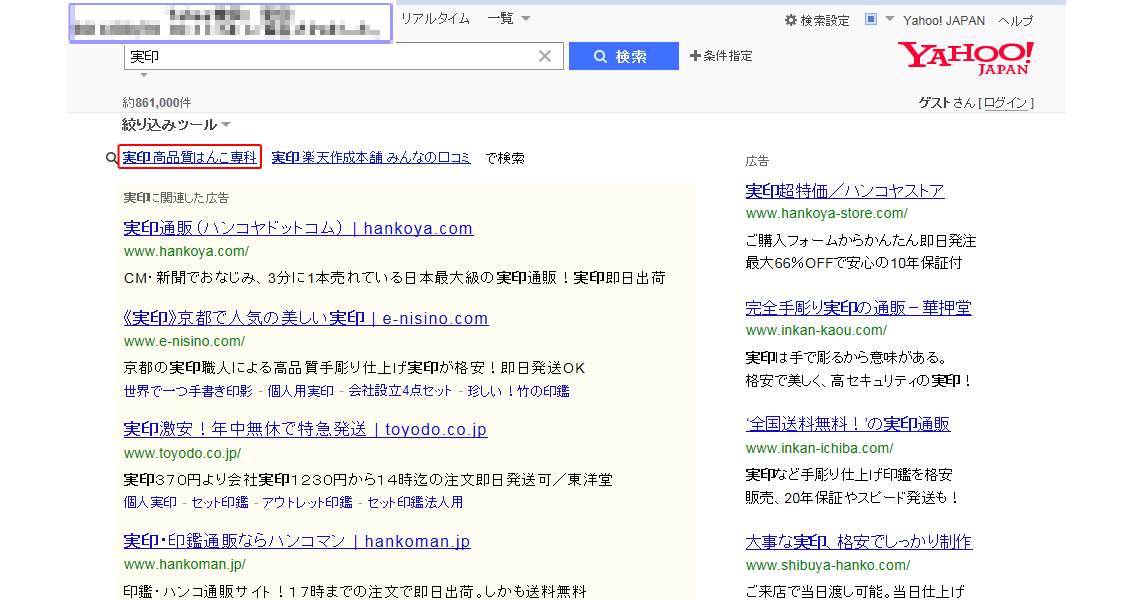Select the リアルタイム search tab
Image resolution: width=1130 pixels, height=600 pixels.
tap(435, 19)
